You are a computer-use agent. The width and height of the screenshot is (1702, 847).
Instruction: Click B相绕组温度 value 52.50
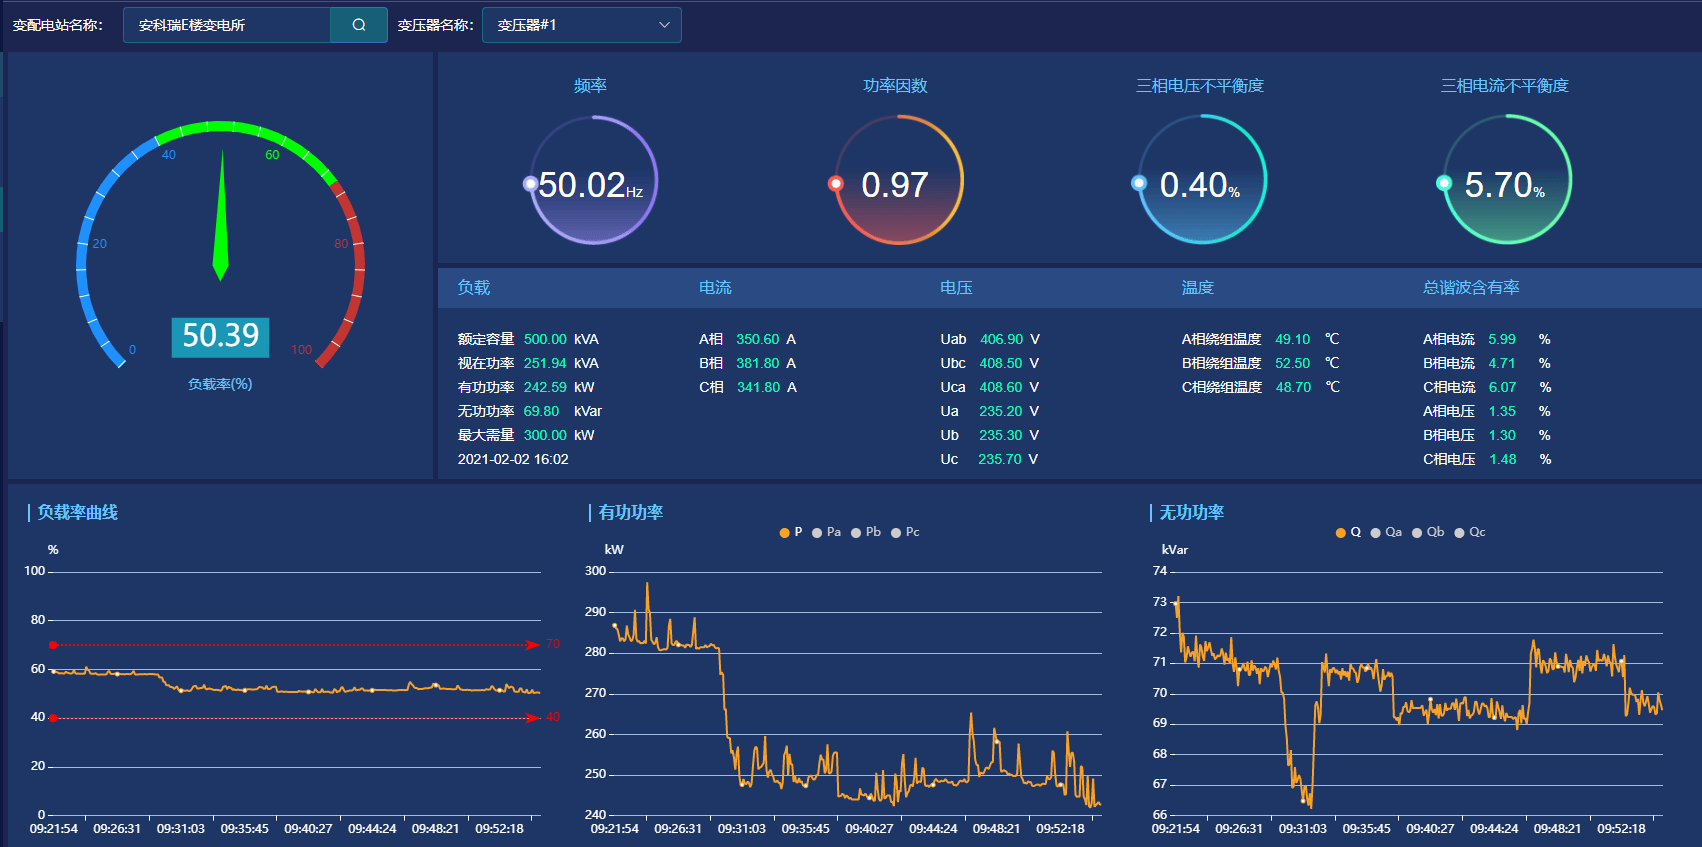[x=1293, y=364]
